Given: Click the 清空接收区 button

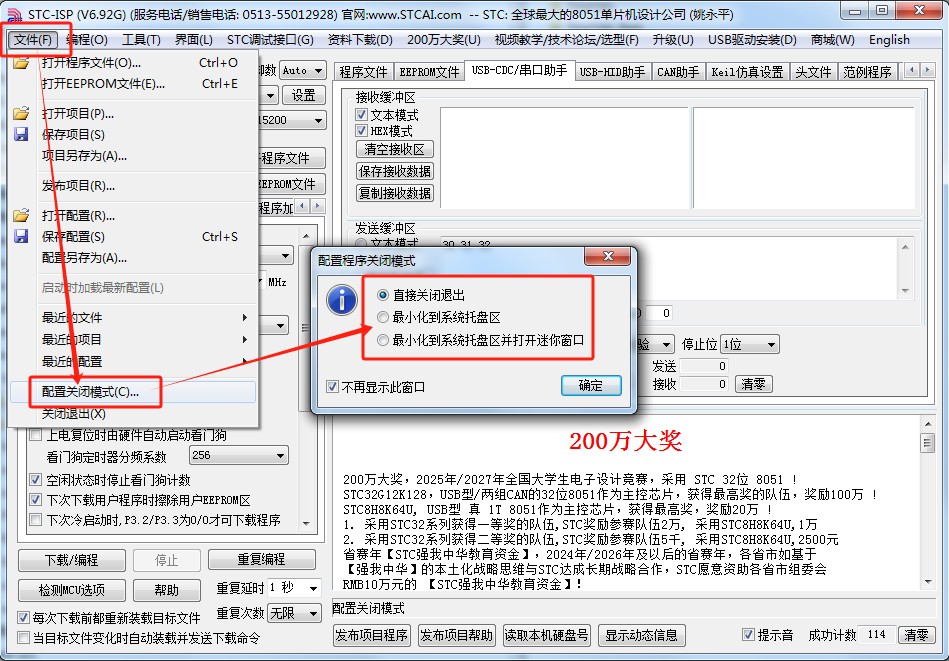Looking at the screenshot, I should (395, 149).
